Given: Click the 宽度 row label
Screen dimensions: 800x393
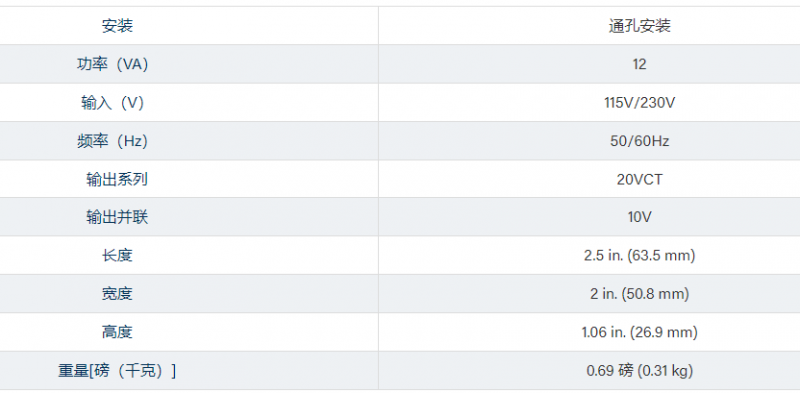Looking at the screenshot, I should tap(117, 294).
